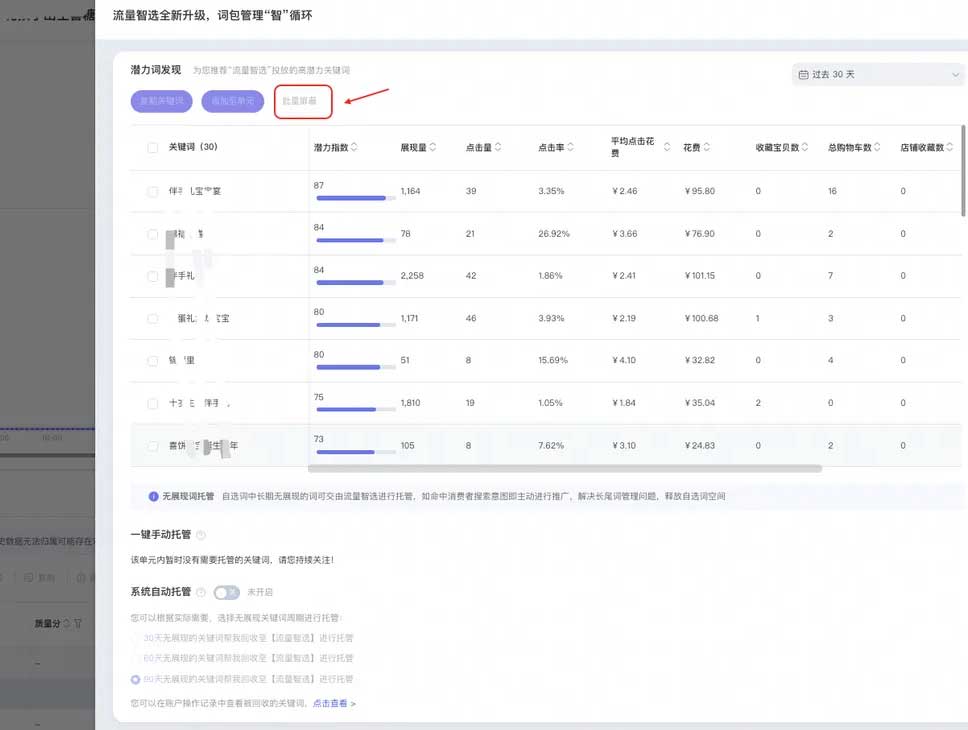Click the 复制关键词 button
The image size is (968, 730).
tap(162, 101)
